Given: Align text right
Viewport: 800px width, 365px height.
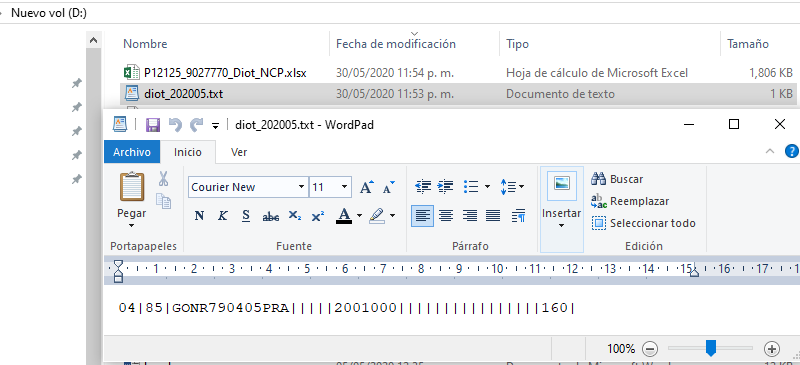Looking at the screenshot, I should pyautogui.click(x=469, y=216).
